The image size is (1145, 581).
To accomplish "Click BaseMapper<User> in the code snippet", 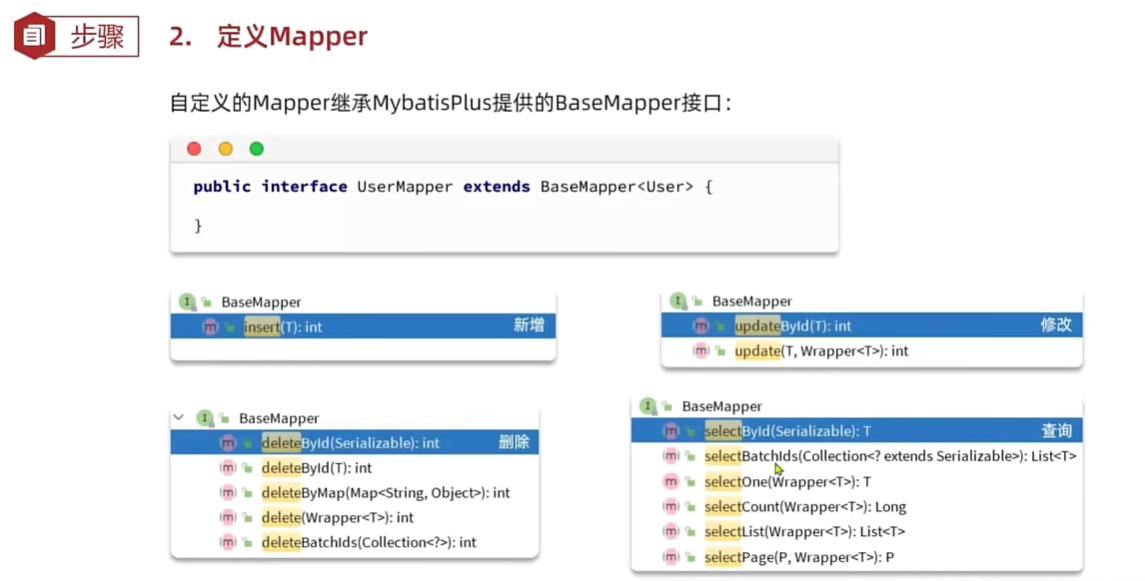I will [x=616, y=187].
